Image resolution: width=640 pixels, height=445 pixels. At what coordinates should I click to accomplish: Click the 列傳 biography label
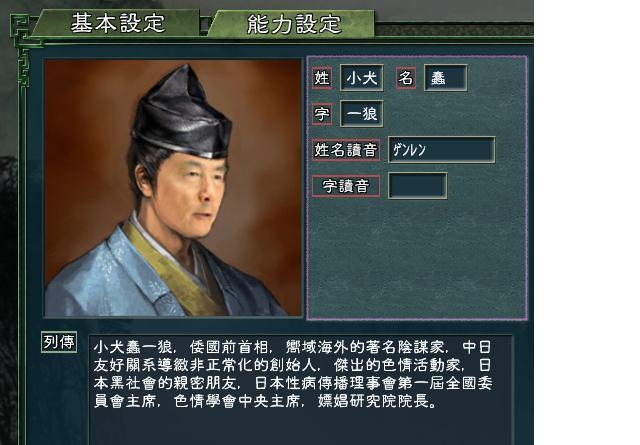(59, 342)
